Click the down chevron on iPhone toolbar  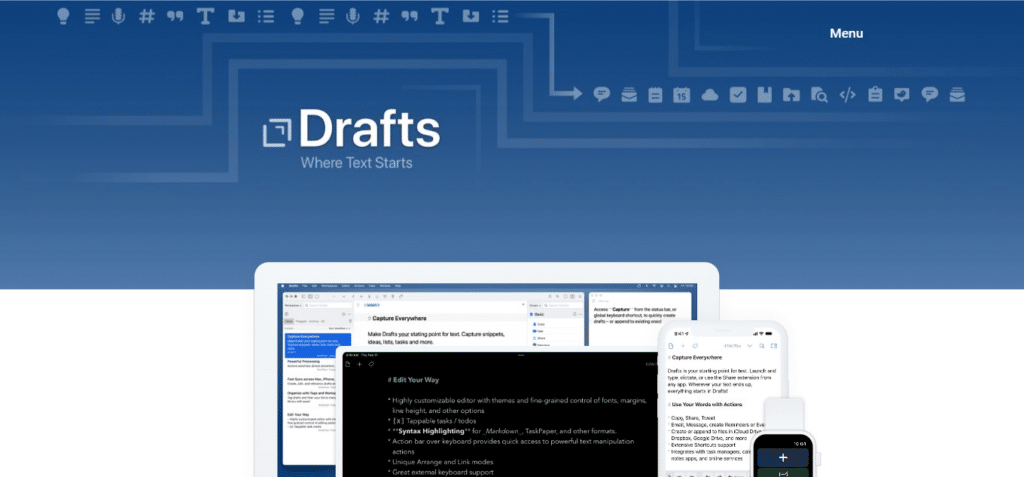click(750, 345)
